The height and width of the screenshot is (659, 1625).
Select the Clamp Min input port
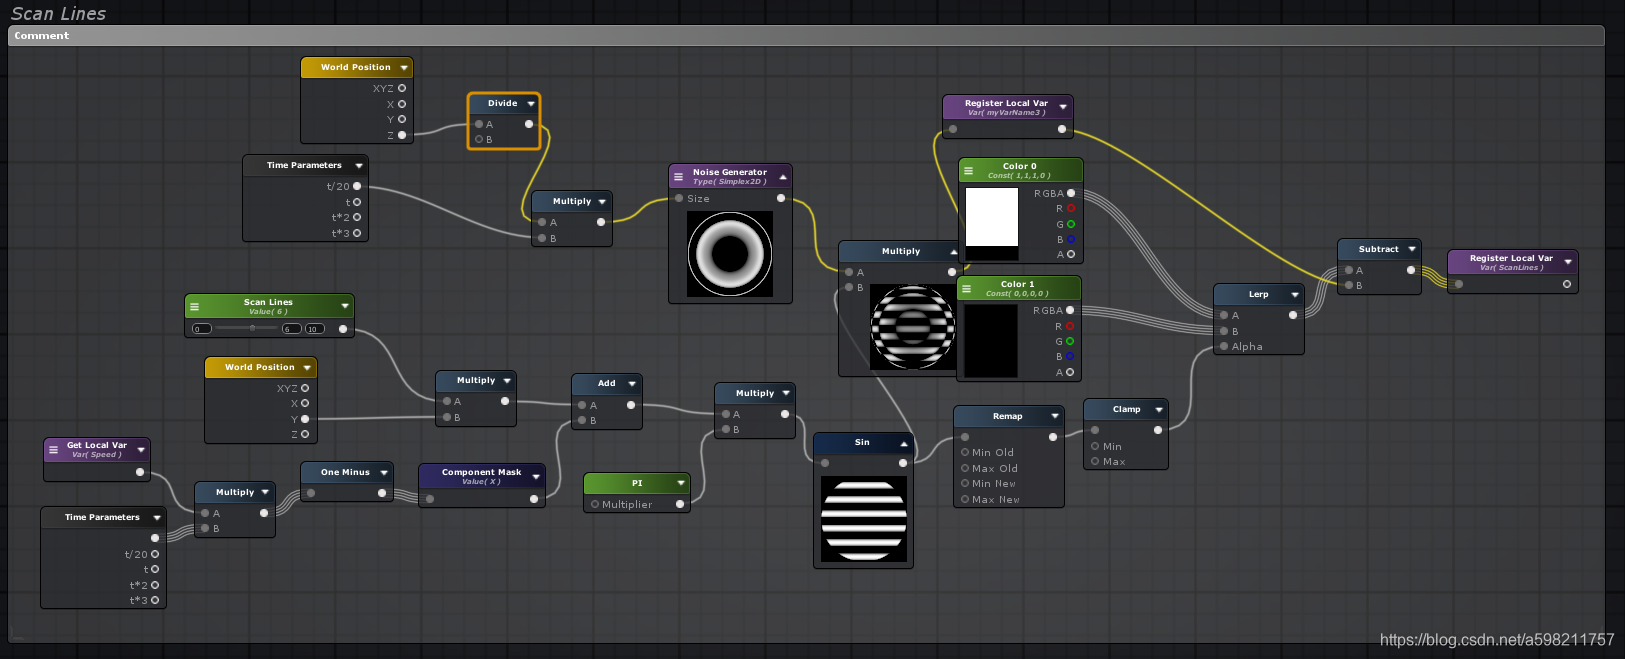tap(1095, 446)
